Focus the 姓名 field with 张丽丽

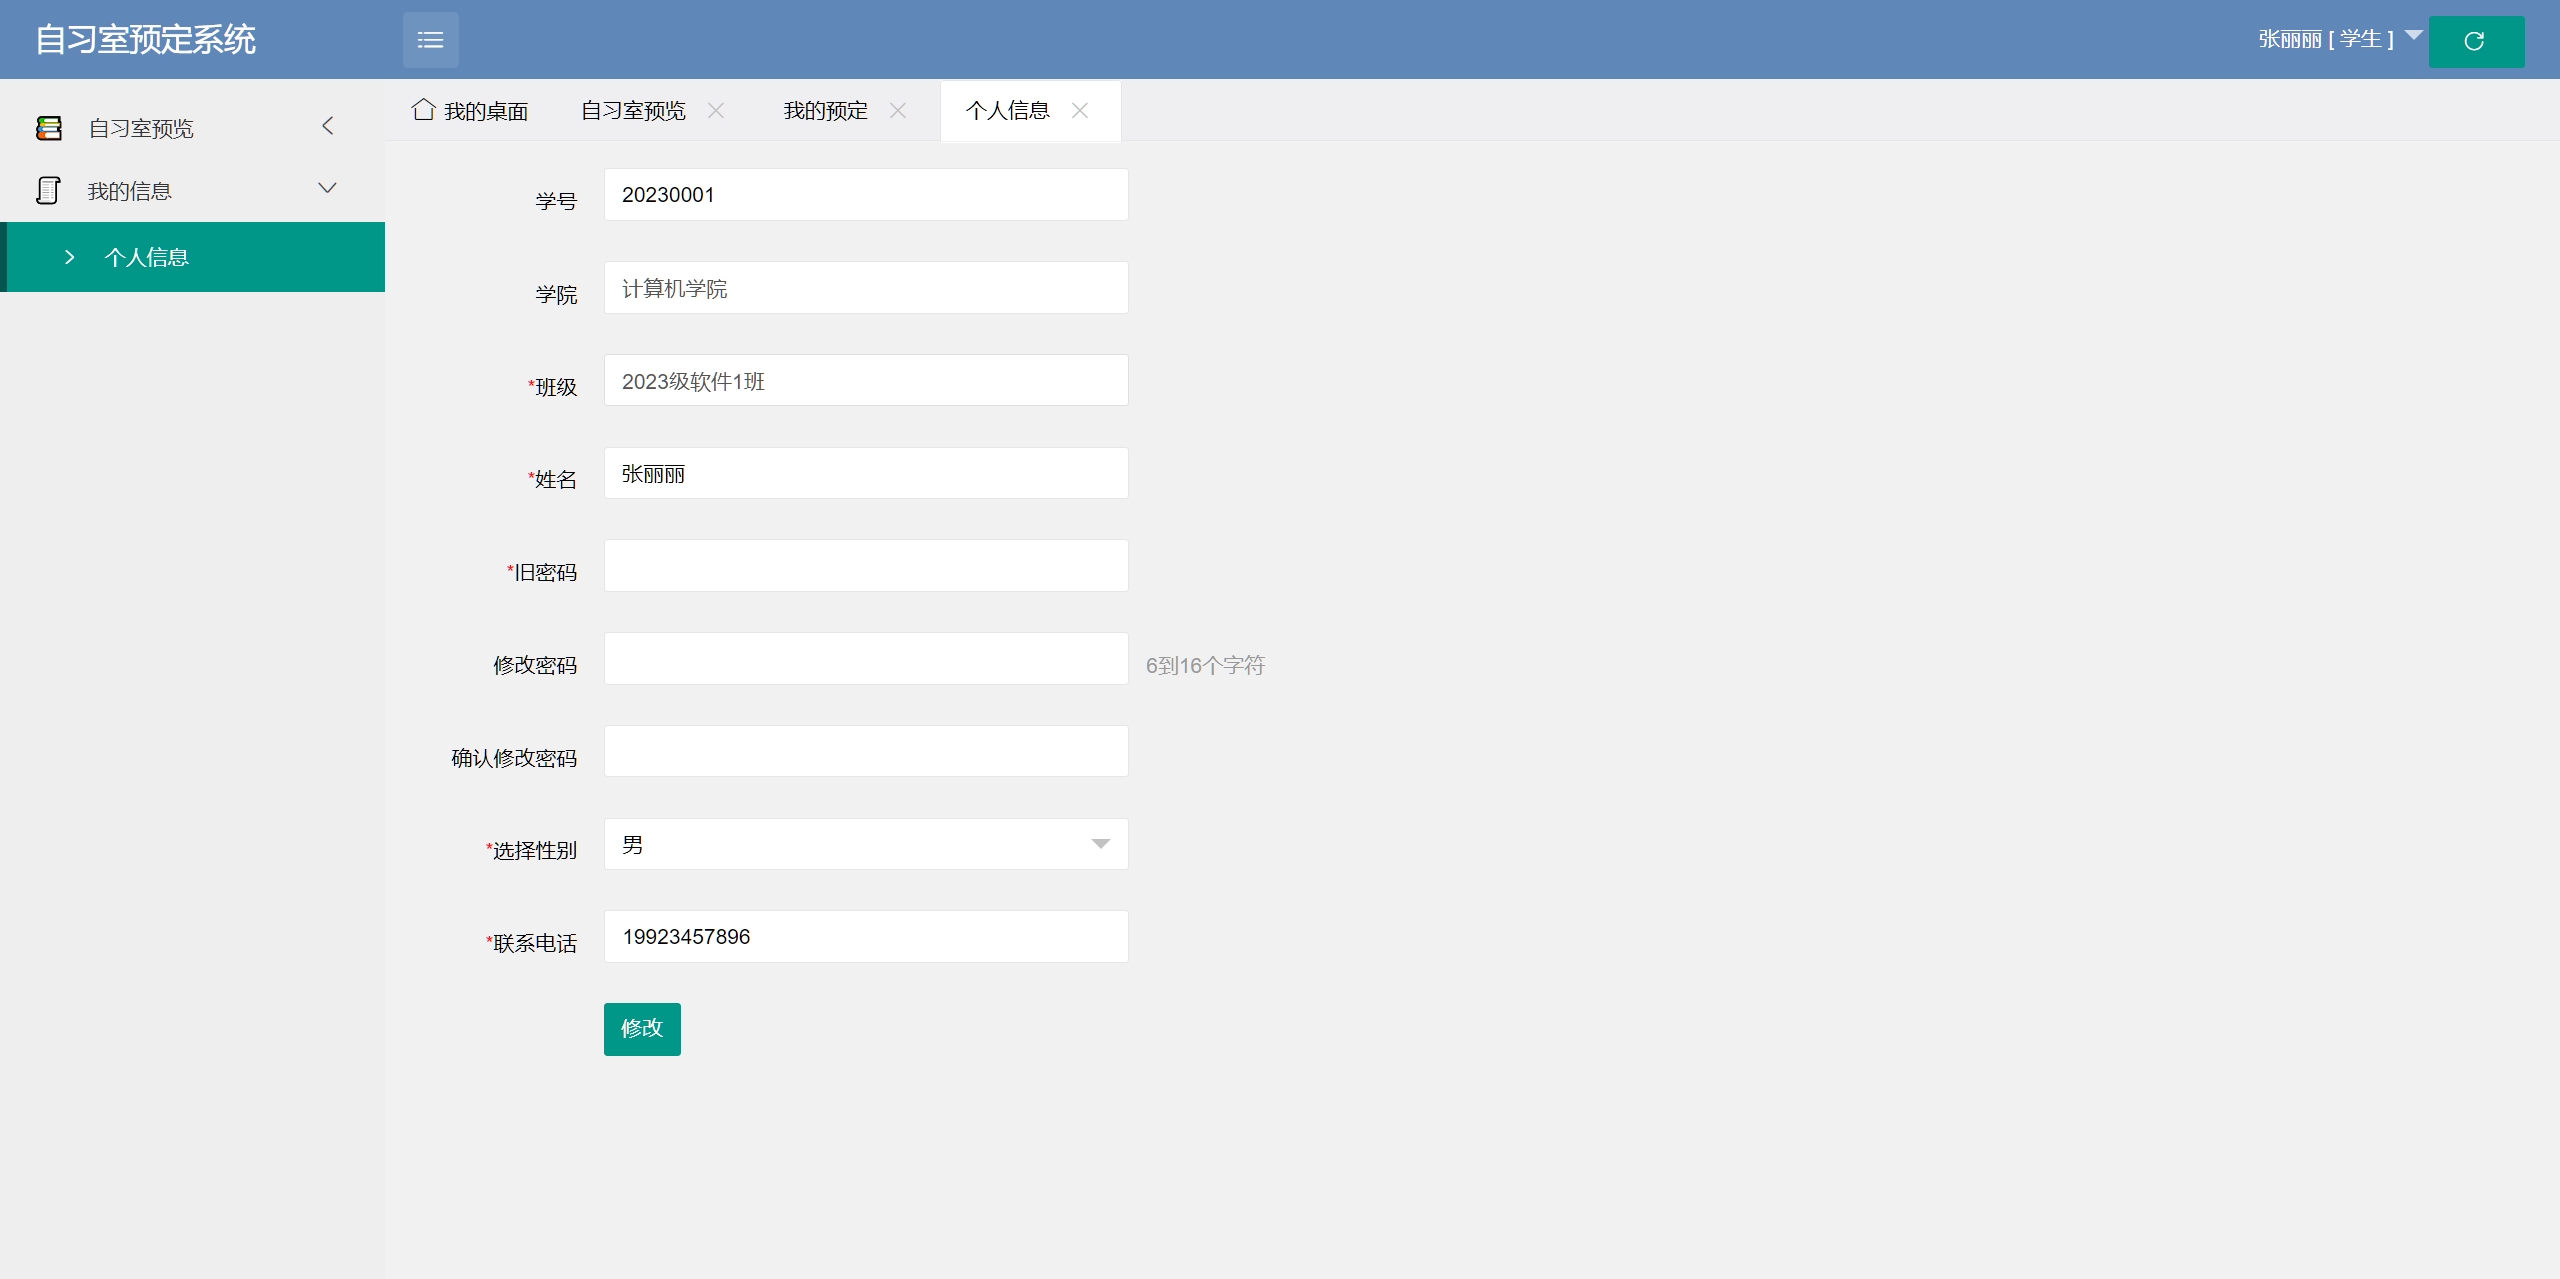tap(866, 473)
